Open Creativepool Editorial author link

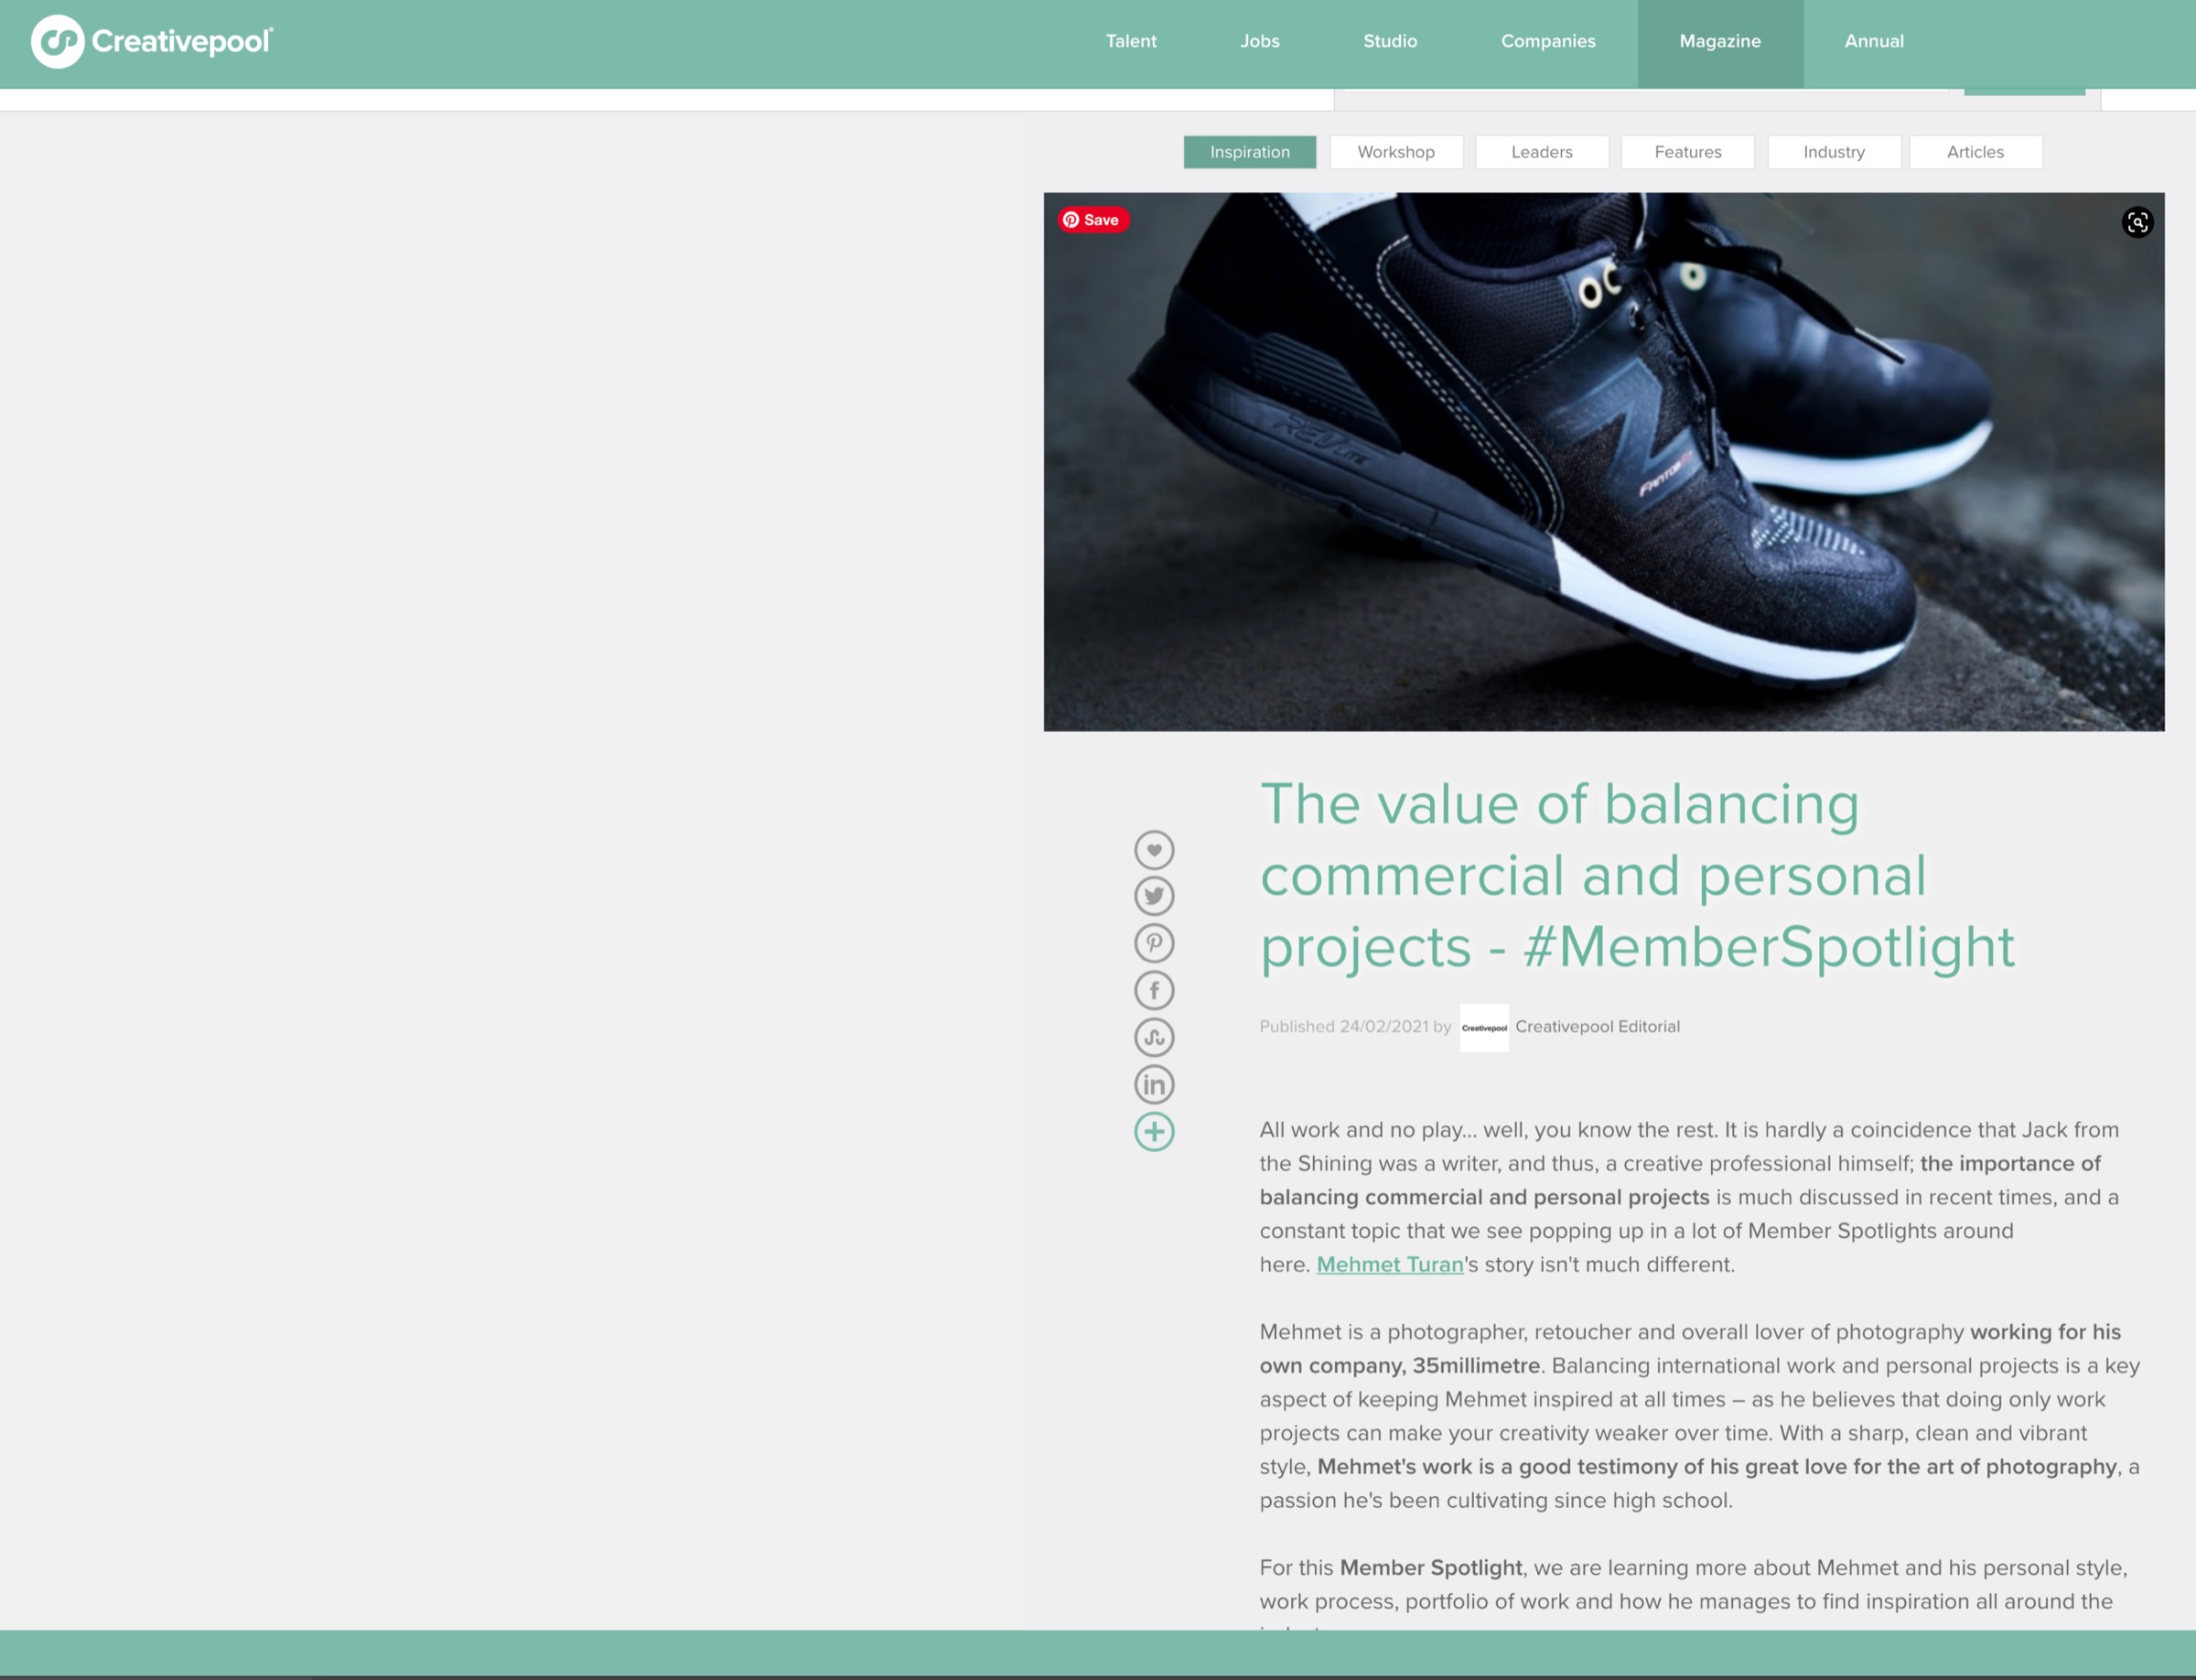point(1597,1027)
